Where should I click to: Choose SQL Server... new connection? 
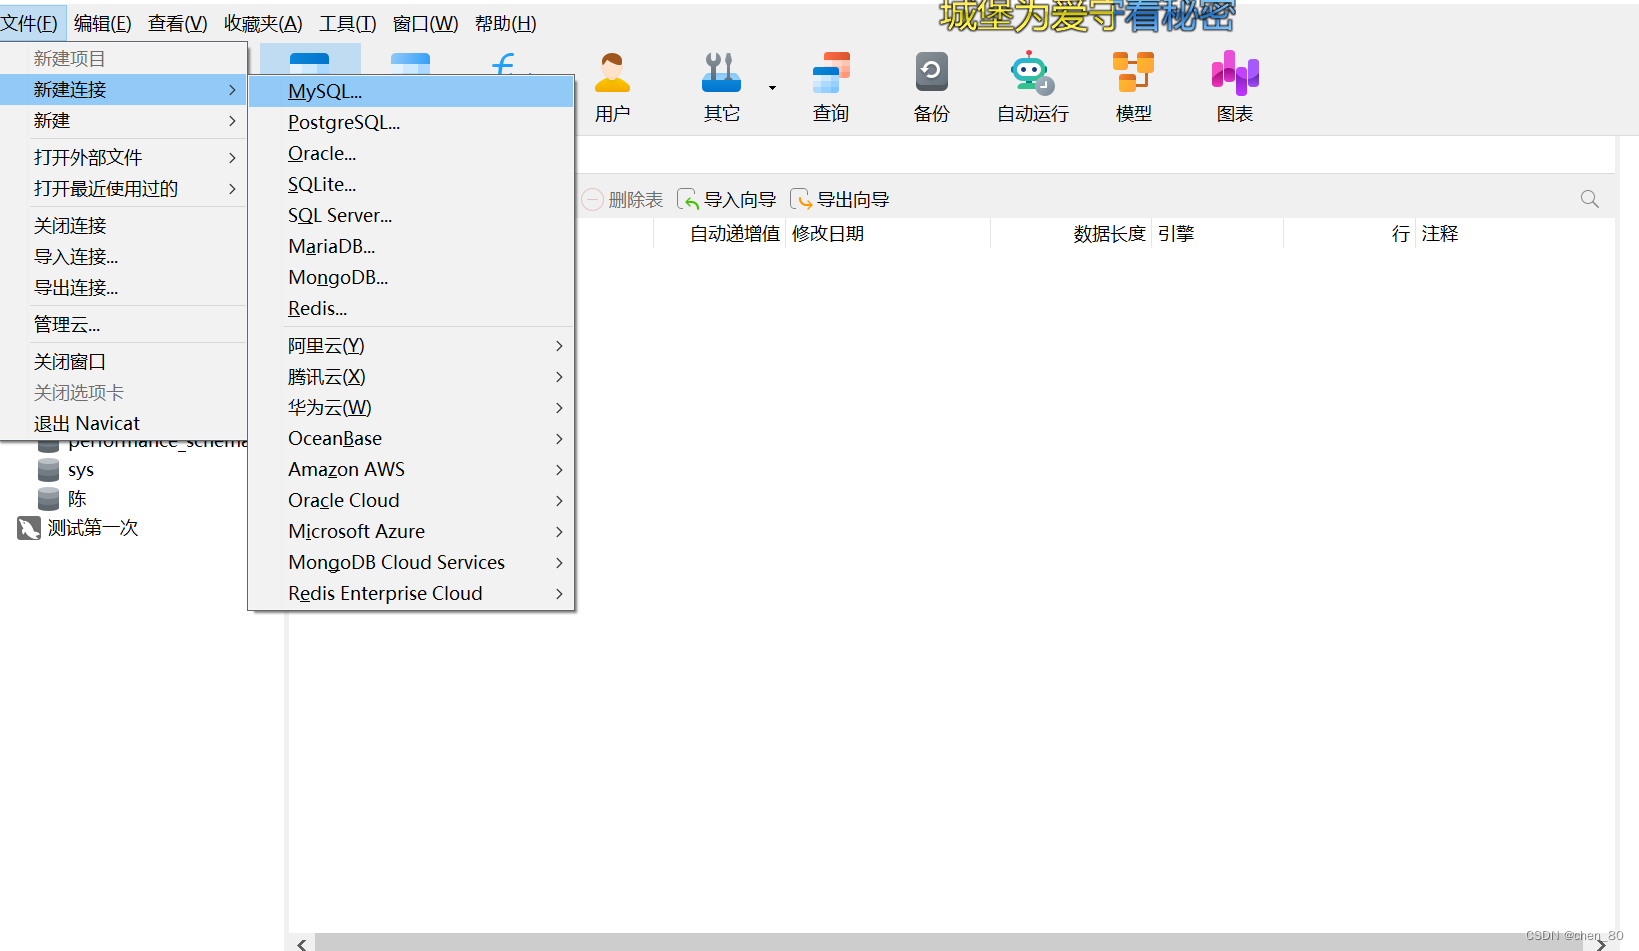411,215
